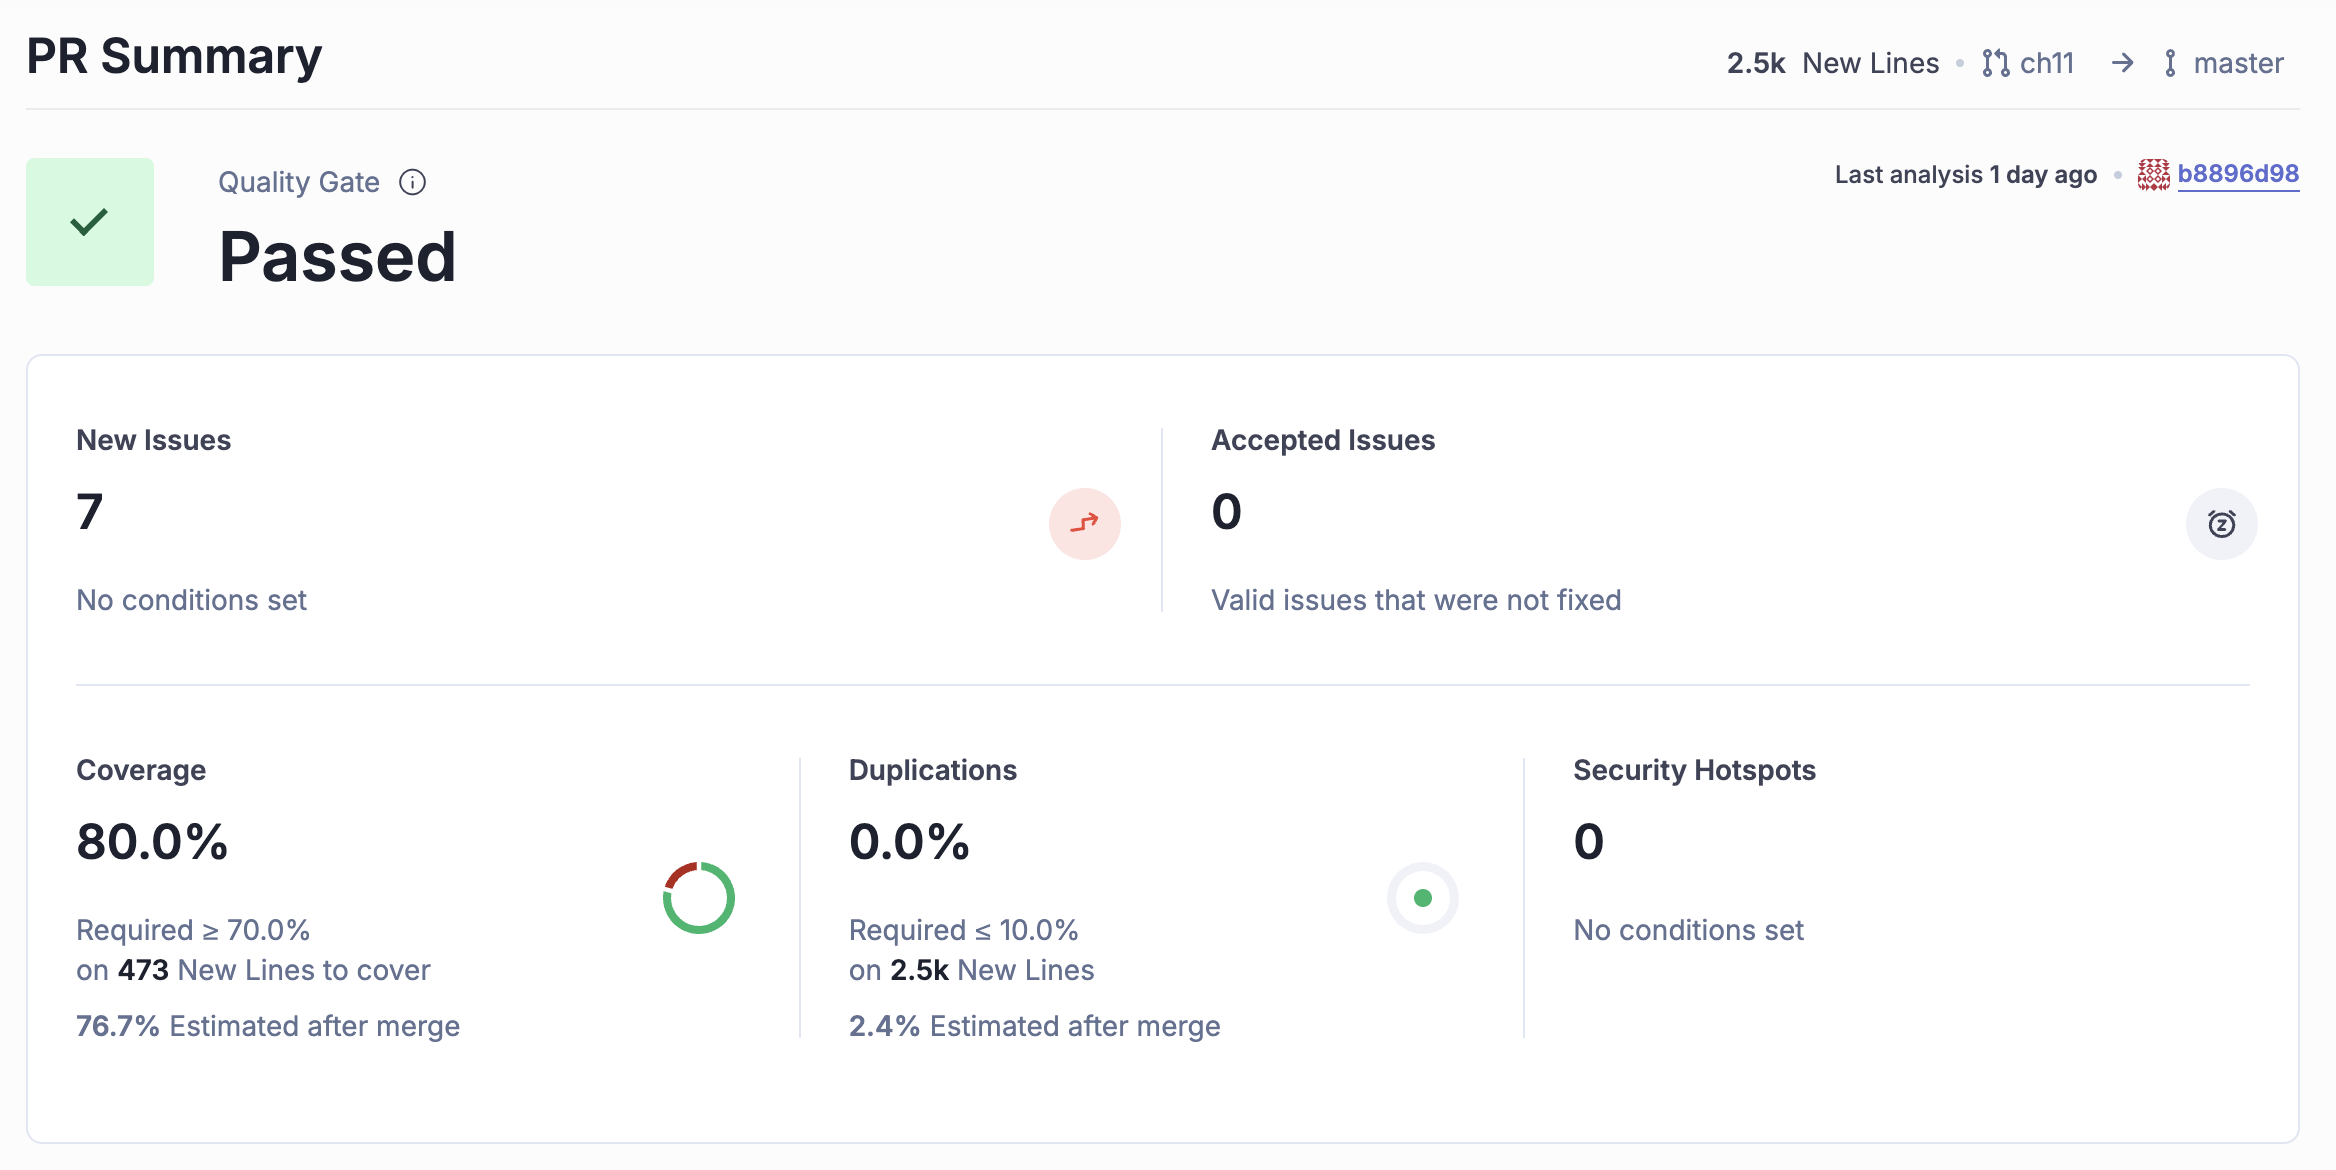Click the Quality Gate info icon
The image size is (2336, 1170).
point(412,182)
